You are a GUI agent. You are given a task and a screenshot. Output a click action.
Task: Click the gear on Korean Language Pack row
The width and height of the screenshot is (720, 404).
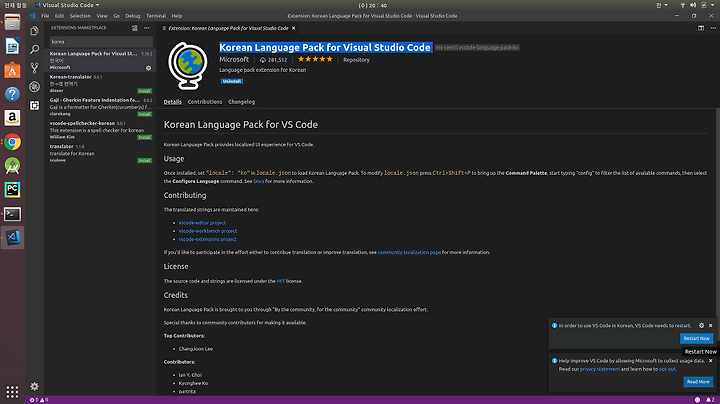148,68
